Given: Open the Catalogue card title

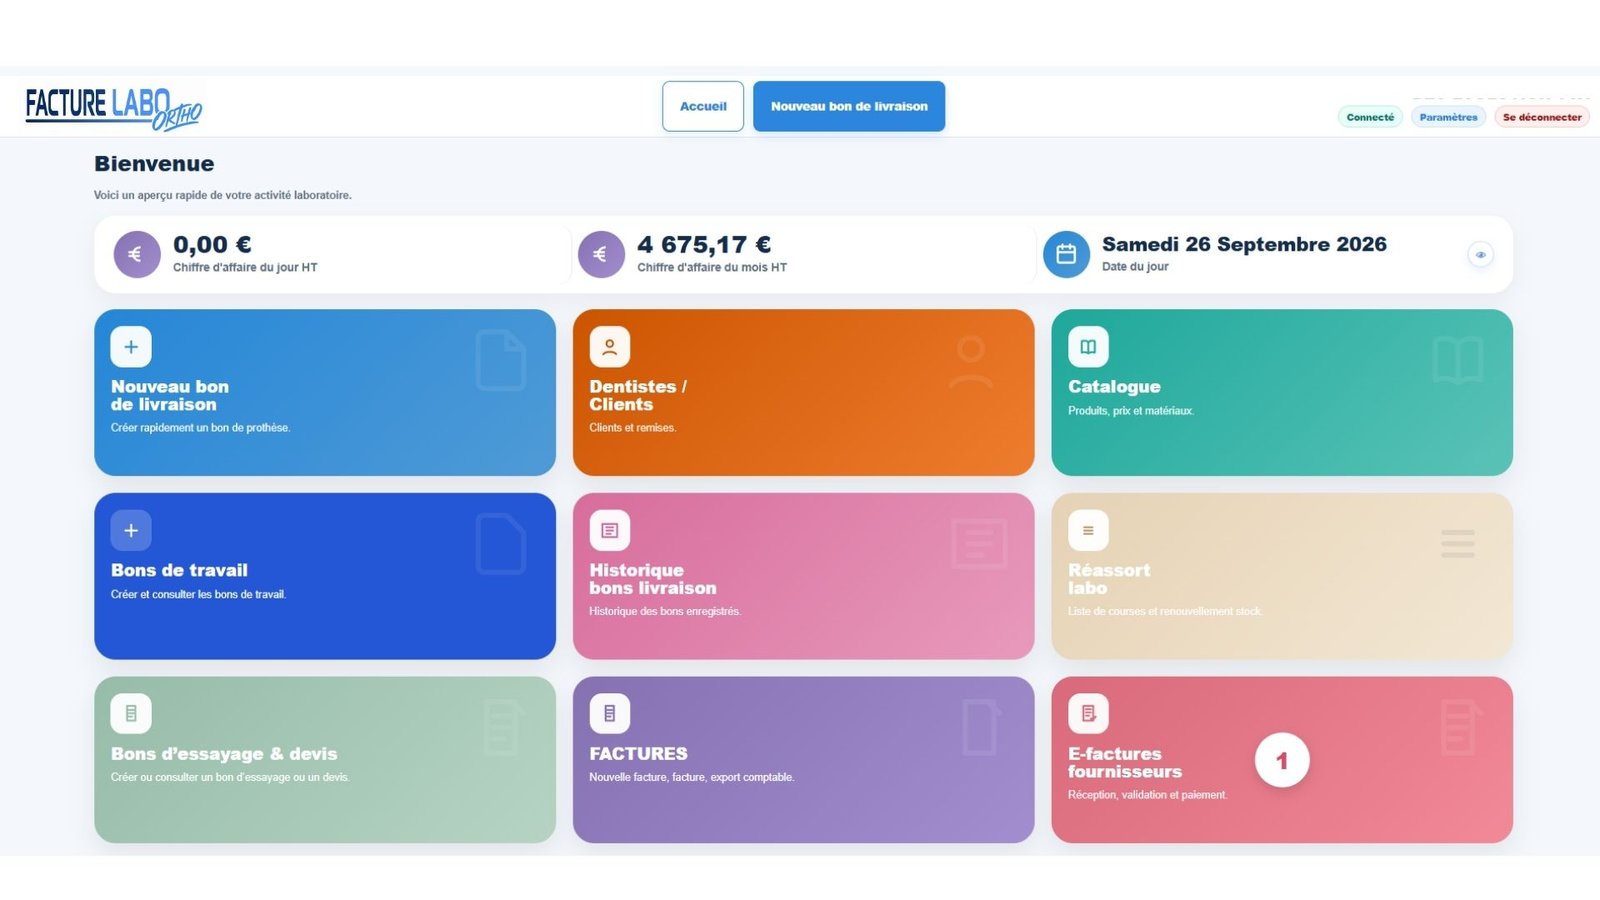Looking at the screenshot, I should [1114, 387].
